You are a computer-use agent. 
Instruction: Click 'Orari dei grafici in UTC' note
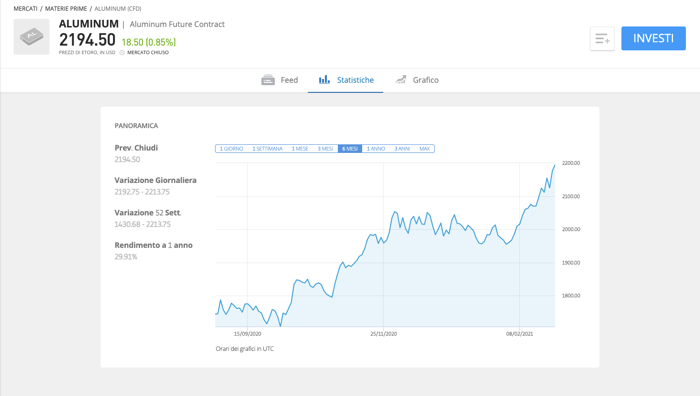click(245, 349)
